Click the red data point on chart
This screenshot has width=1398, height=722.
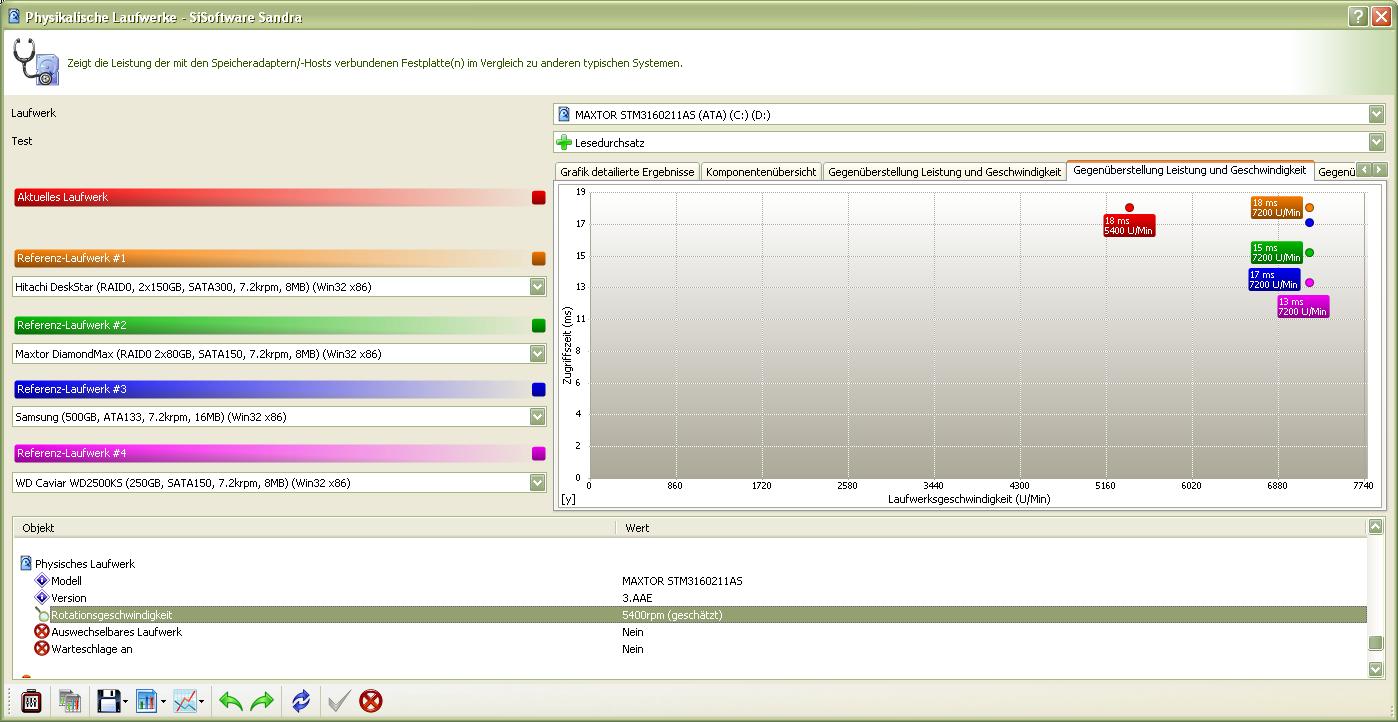point(1129,208)
